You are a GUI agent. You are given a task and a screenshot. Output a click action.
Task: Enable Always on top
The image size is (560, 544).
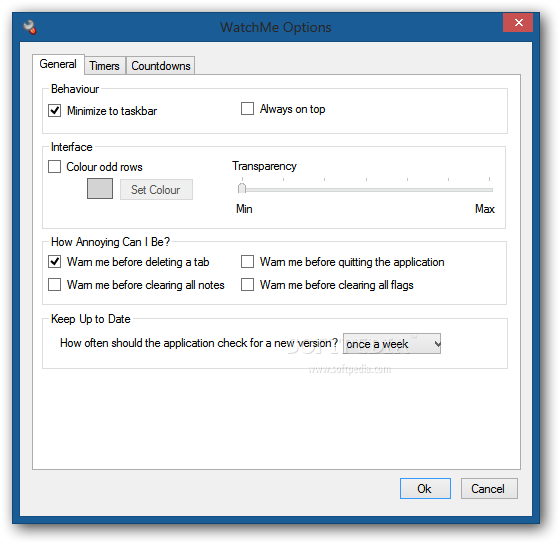click(247, 109)
